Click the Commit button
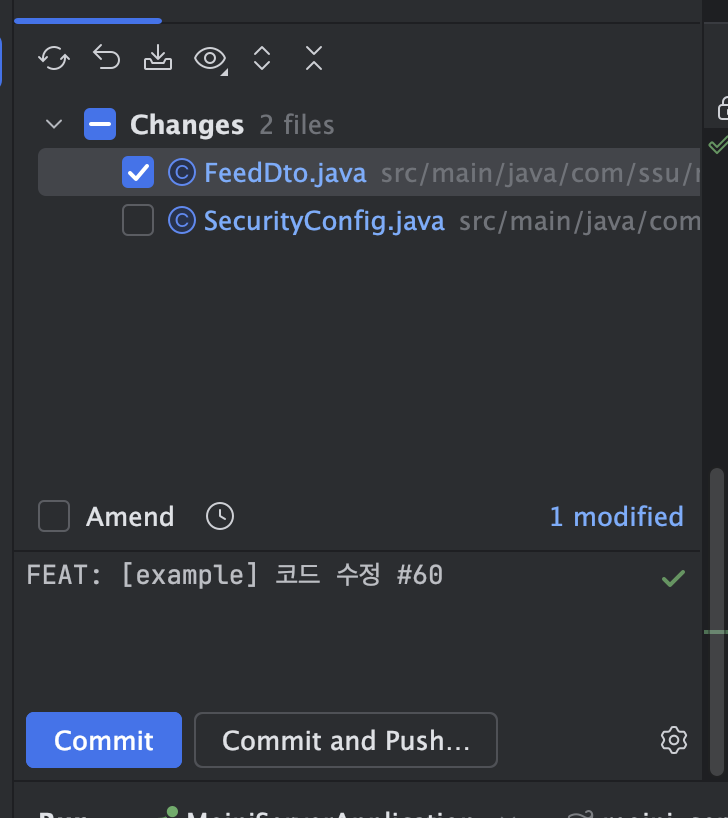728x818 pixels. 104,740
